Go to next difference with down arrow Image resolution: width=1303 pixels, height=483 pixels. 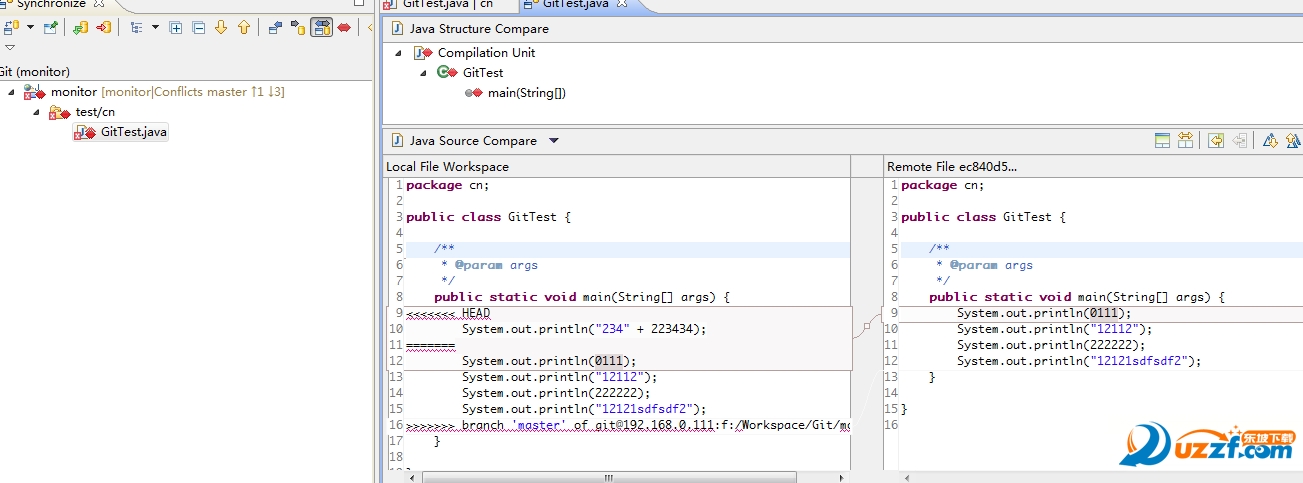point(221,28)
